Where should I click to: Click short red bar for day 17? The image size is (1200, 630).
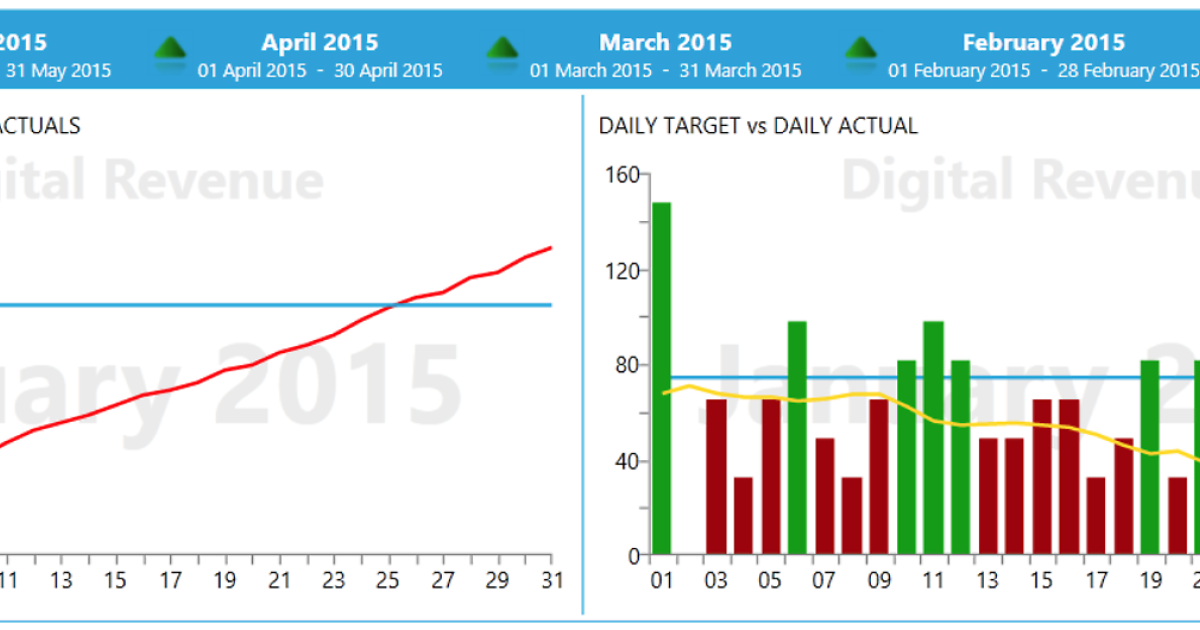pyautogui.click(x=1096, y=516)
